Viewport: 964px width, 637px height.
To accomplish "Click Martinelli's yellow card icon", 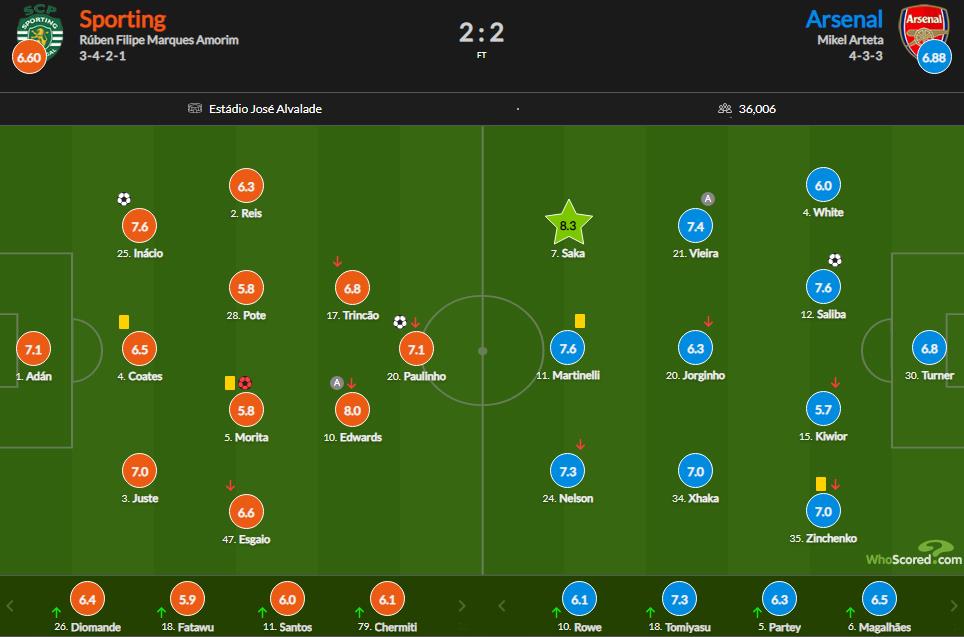I will pos(580,321).
